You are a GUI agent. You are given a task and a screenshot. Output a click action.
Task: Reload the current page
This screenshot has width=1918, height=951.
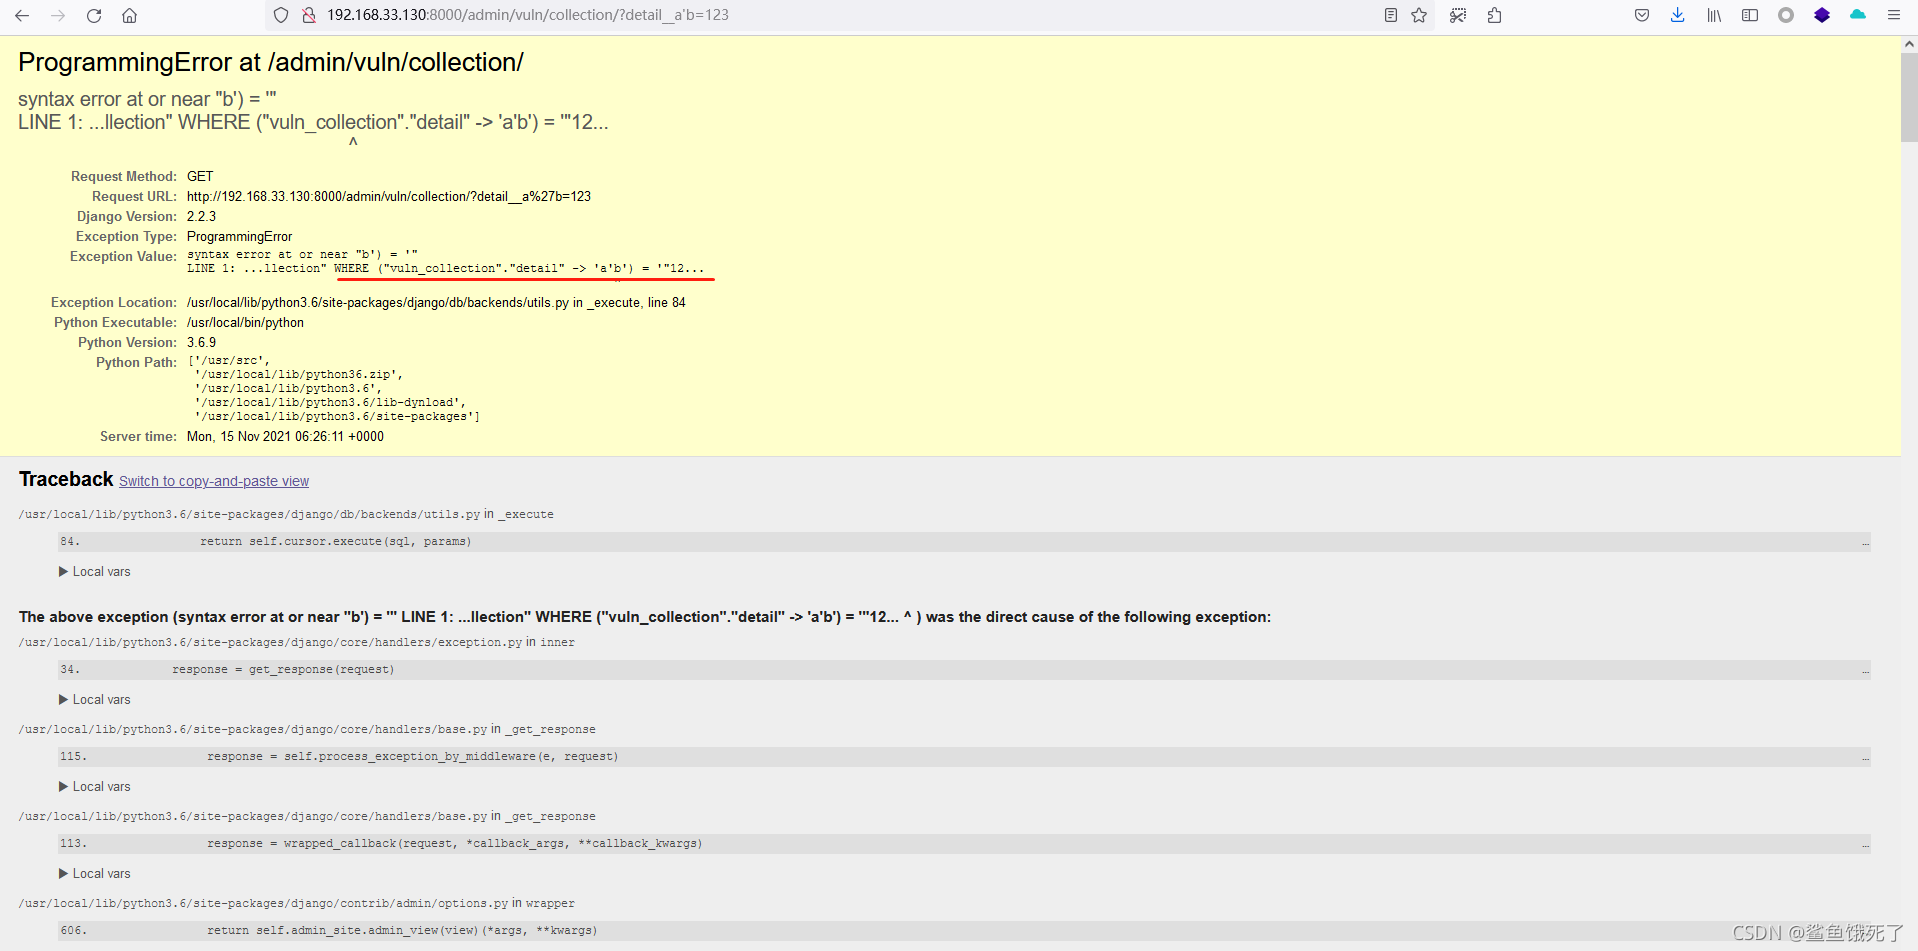point(94,15)
